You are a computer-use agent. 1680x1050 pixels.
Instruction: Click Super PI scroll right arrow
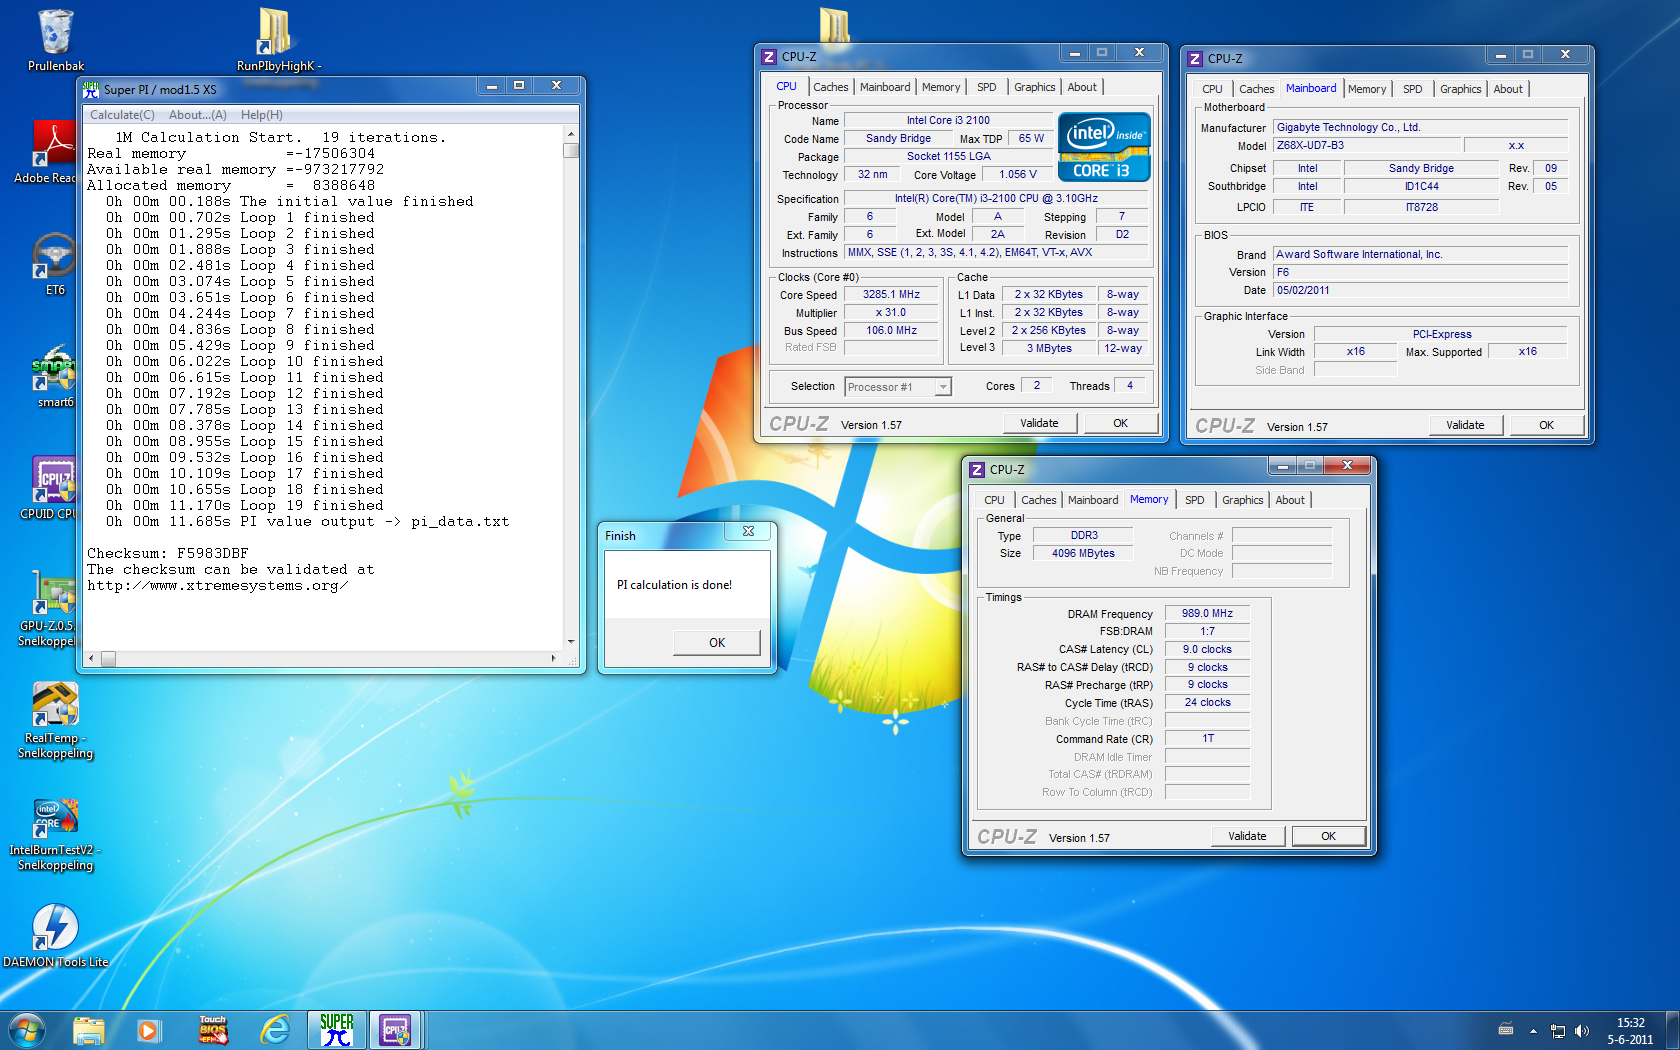[x=554, y=658]
